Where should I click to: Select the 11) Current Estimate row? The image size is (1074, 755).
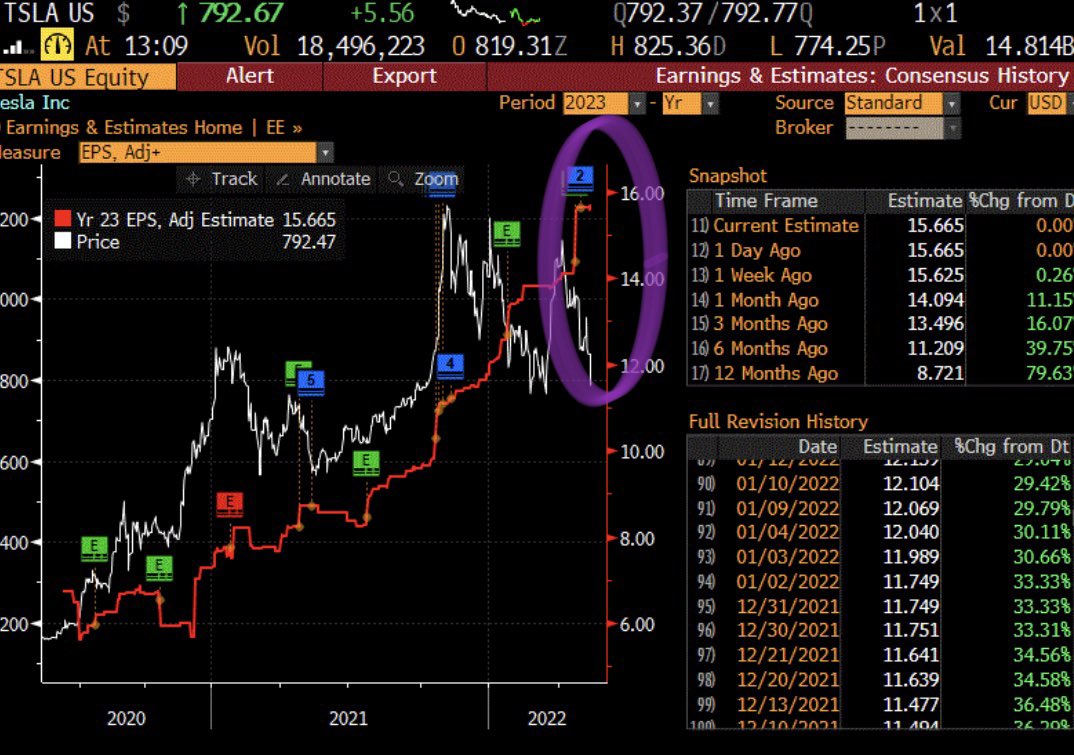pyautogui.click(x=880, y=225)
